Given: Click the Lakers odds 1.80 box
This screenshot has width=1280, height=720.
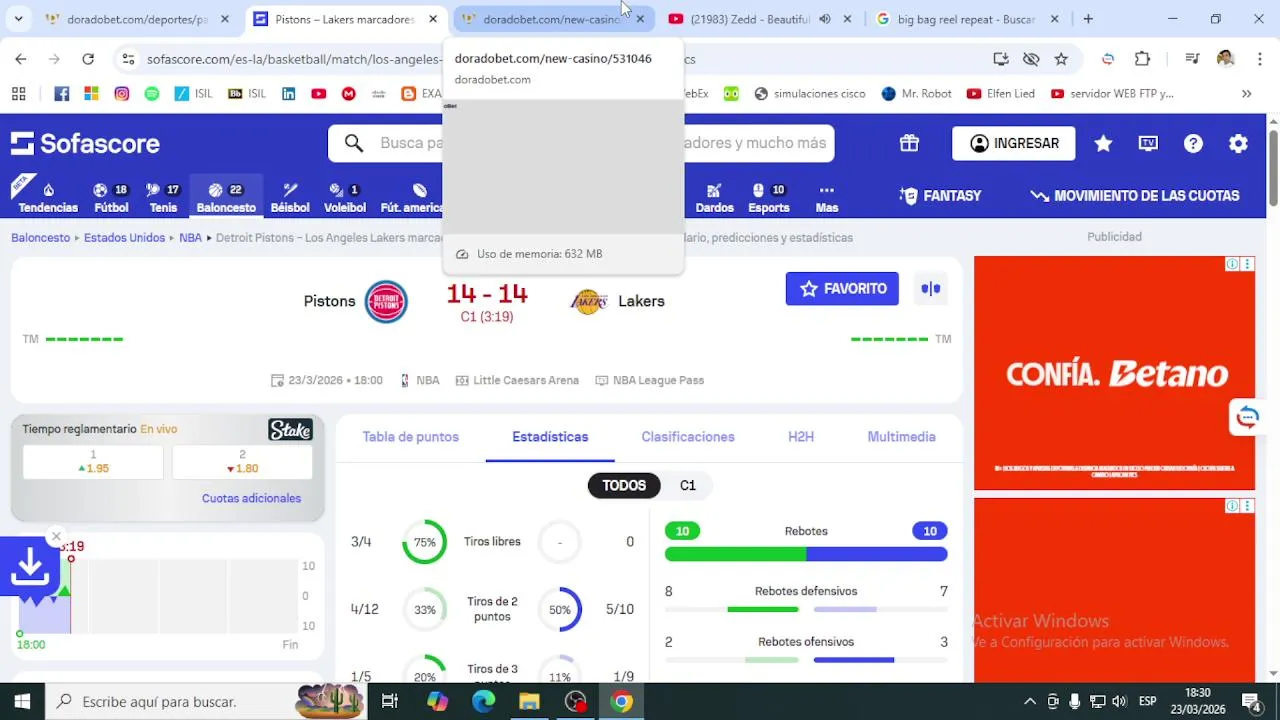Looking at the screenshot, I should pyautogui.click(x=242, y=462).
